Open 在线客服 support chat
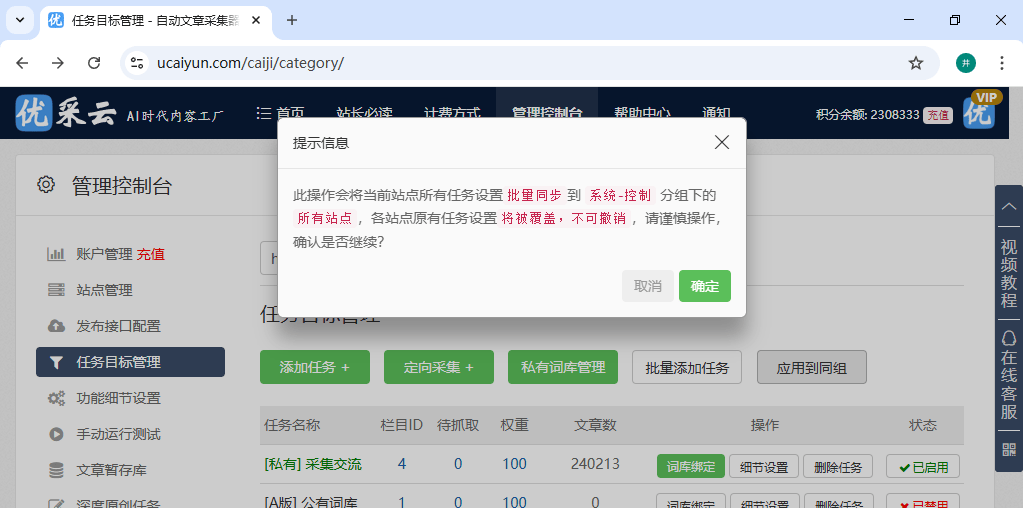The height and width of the screenshot is (508, 1023). click(x=1008, y=375)
